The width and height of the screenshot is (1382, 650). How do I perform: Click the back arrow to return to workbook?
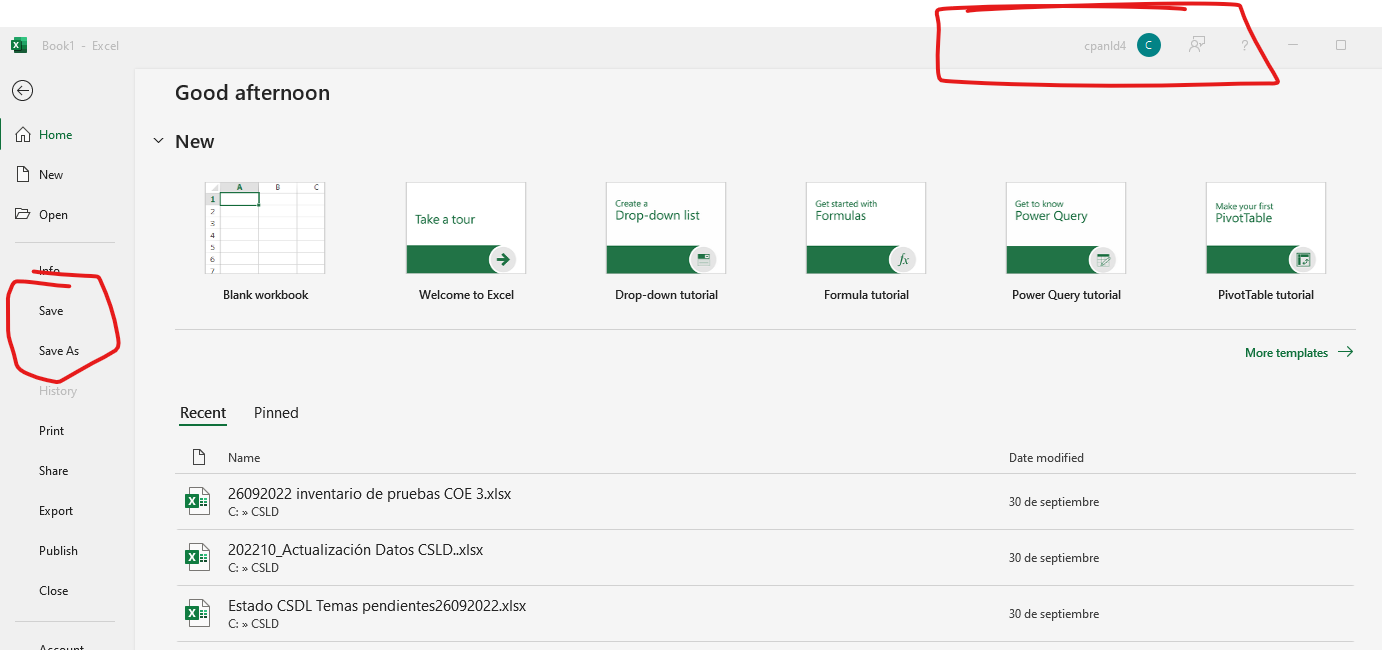(x=22, y=91)
